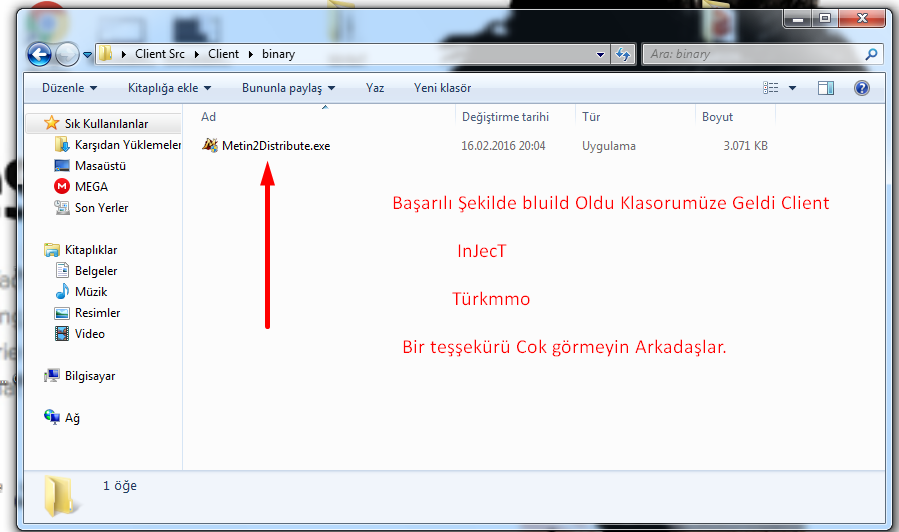Viewport: 899px width, 532px height.
Task: Open the Resimler library
Action: 97,313
